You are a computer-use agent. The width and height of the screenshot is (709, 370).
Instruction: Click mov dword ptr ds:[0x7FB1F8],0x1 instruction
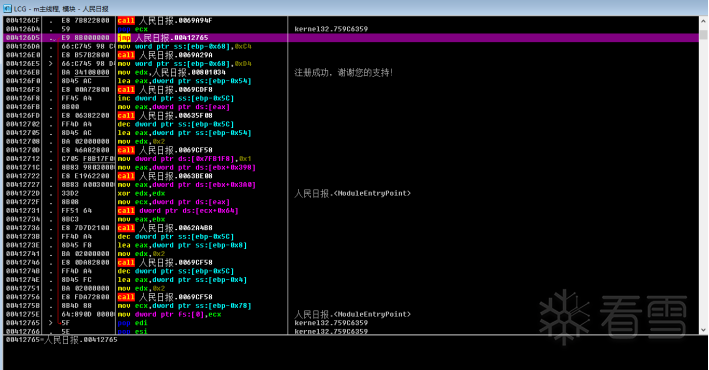coord(184,159)
